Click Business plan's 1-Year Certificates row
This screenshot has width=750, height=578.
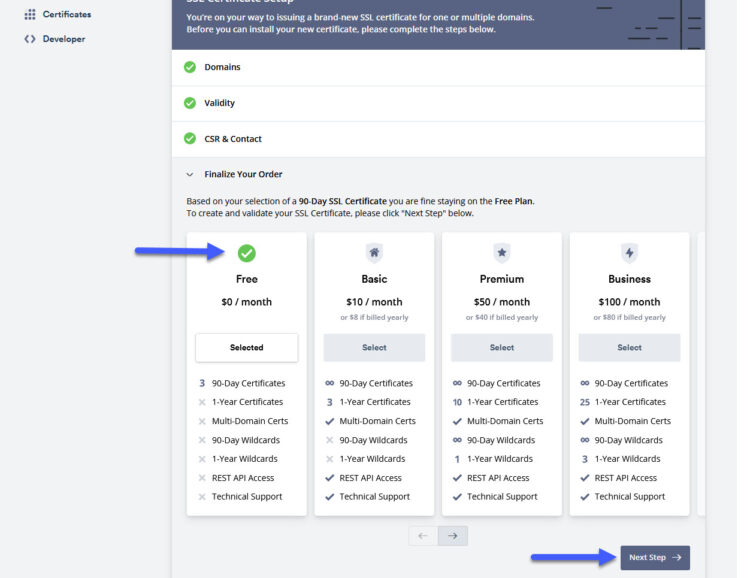(623, 402)
